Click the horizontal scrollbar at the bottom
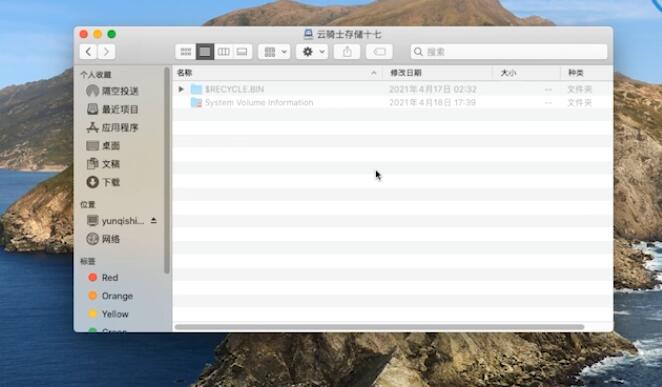 coord(379,327)
